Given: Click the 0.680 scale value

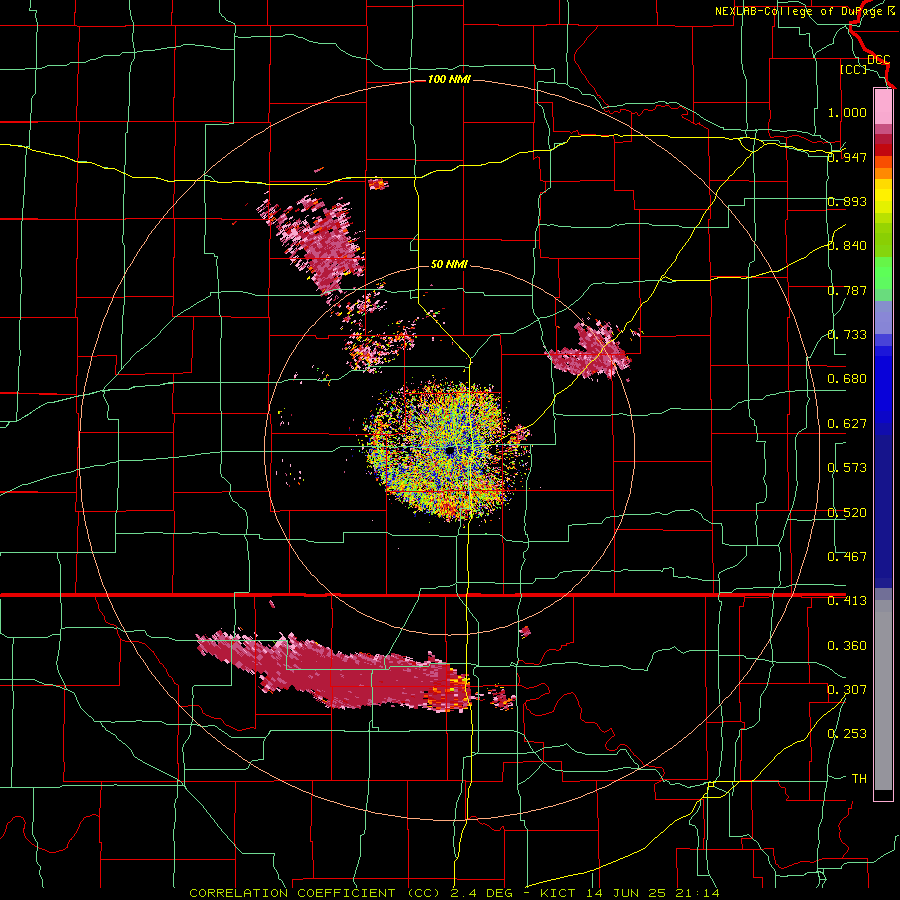Looking at the screenshot, I should [847, 379].
